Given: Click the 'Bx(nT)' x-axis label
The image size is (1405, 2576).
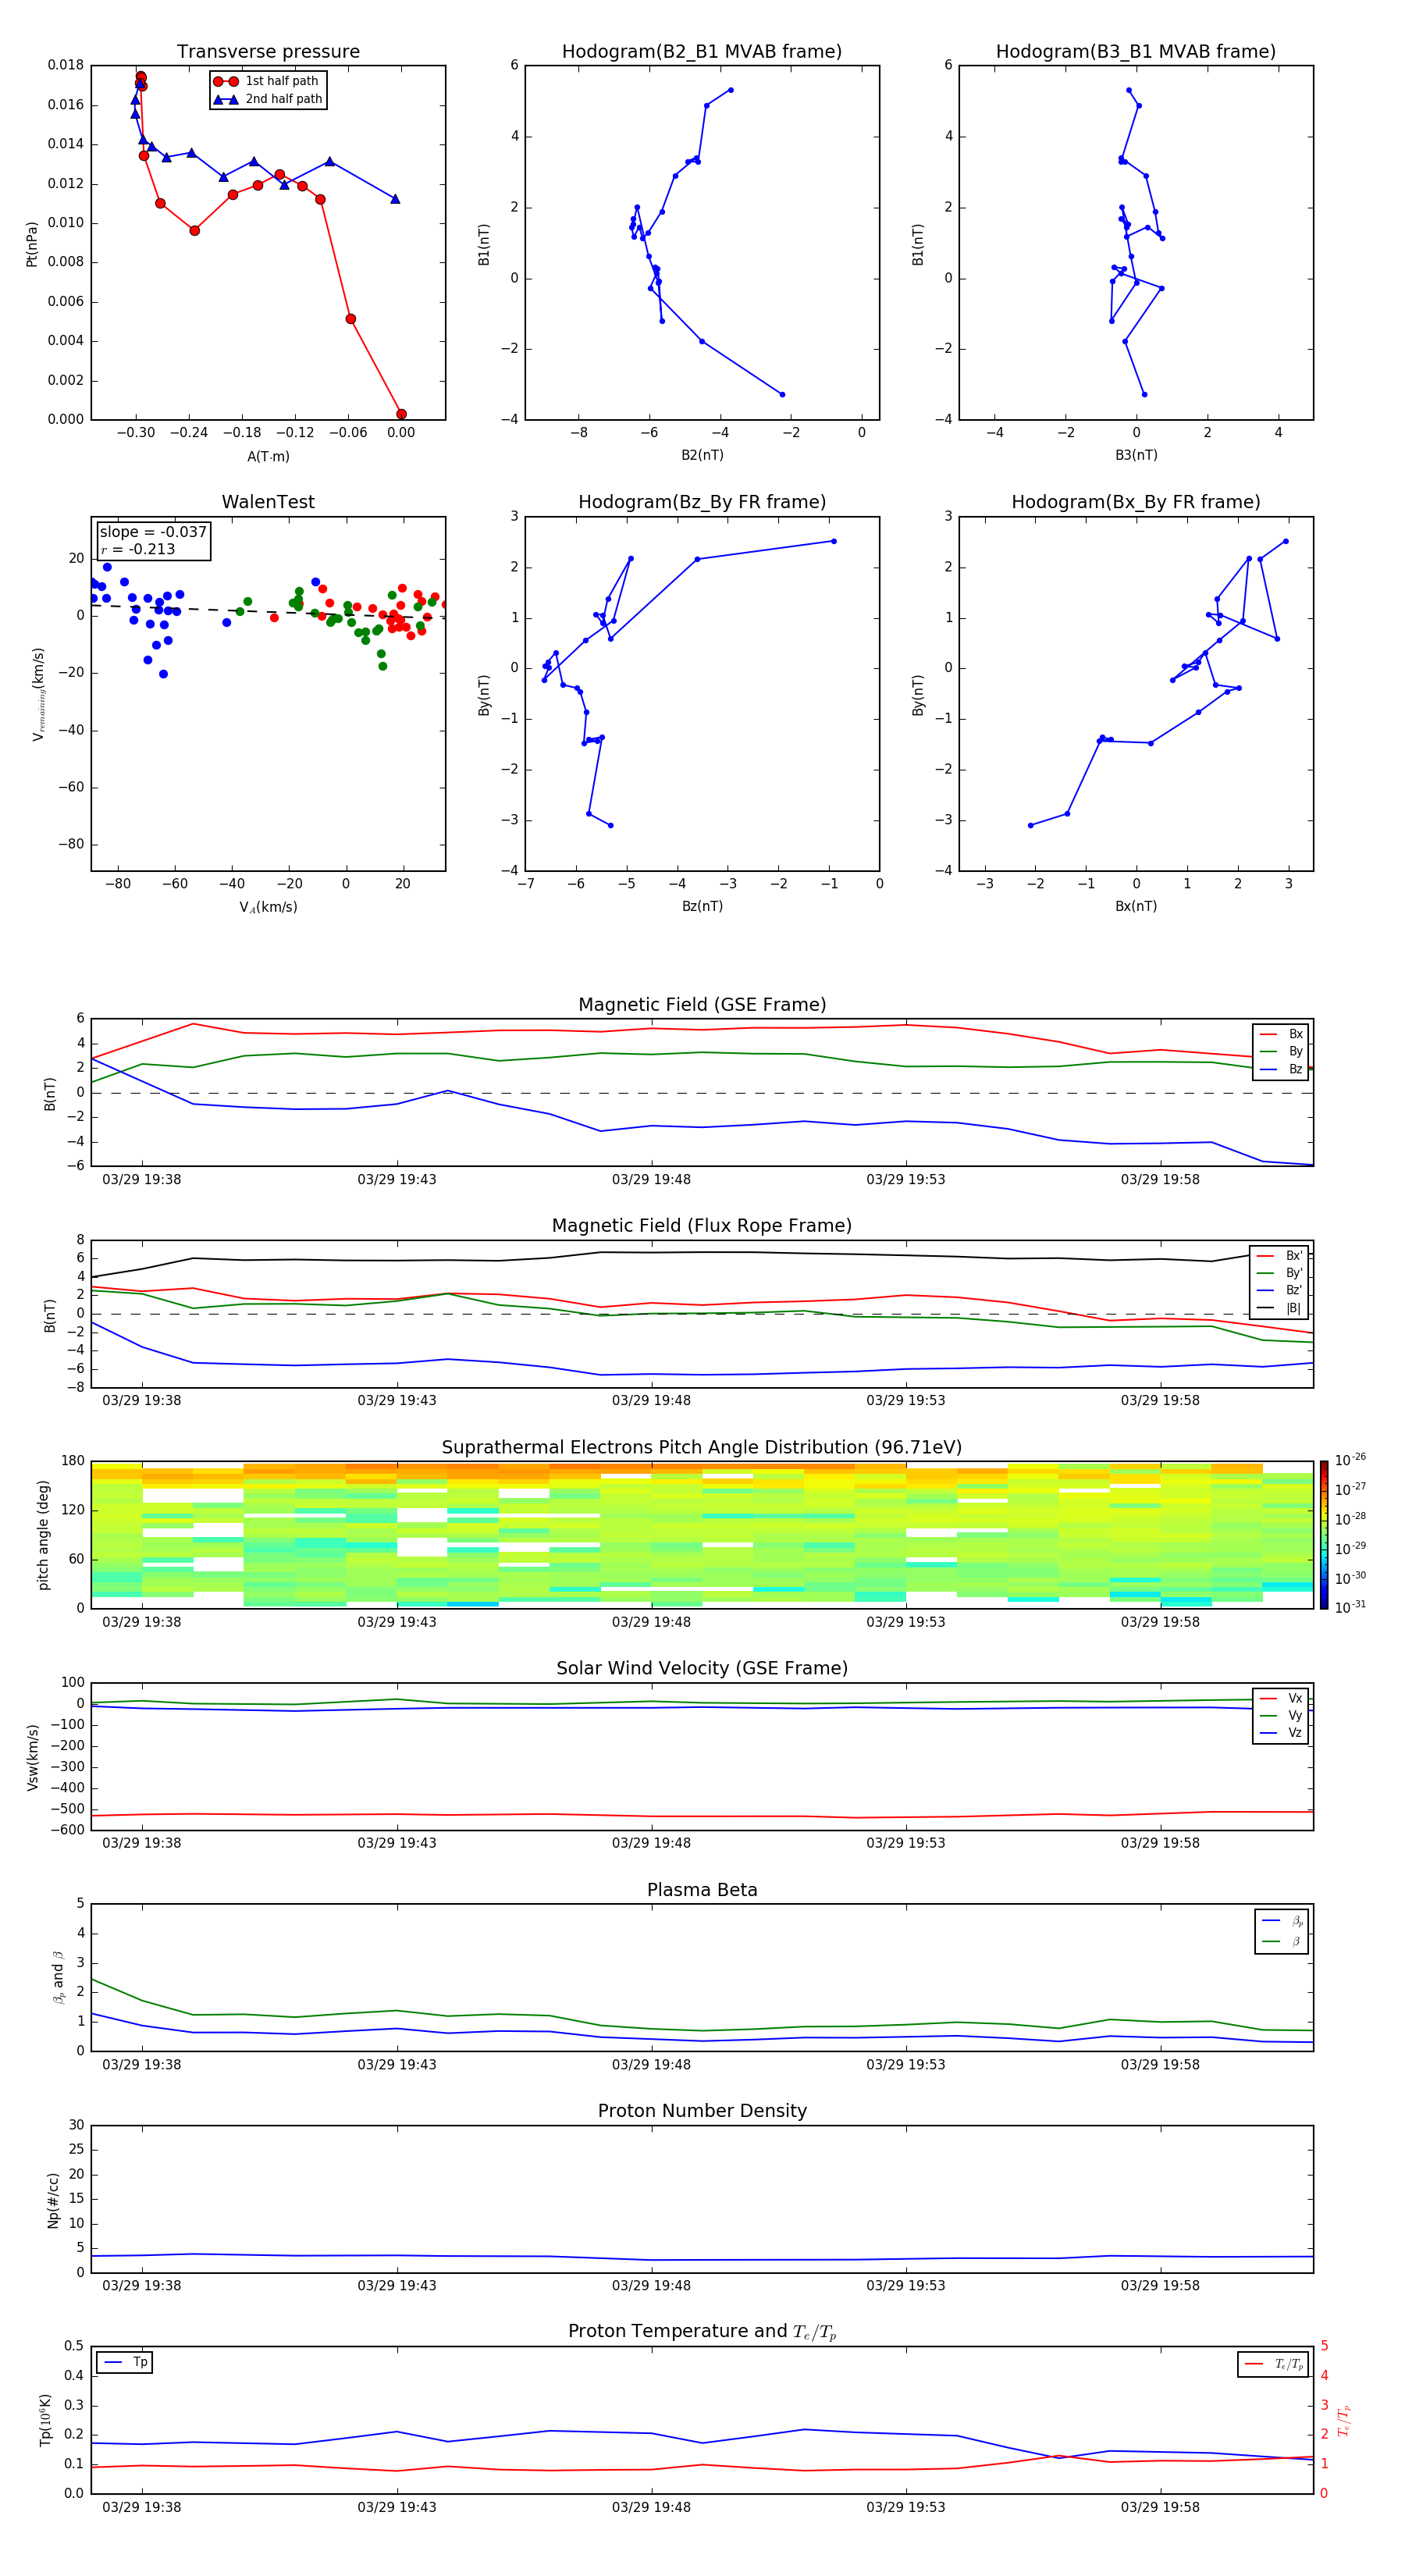Looking at the screenshot, I should 1136,906.
